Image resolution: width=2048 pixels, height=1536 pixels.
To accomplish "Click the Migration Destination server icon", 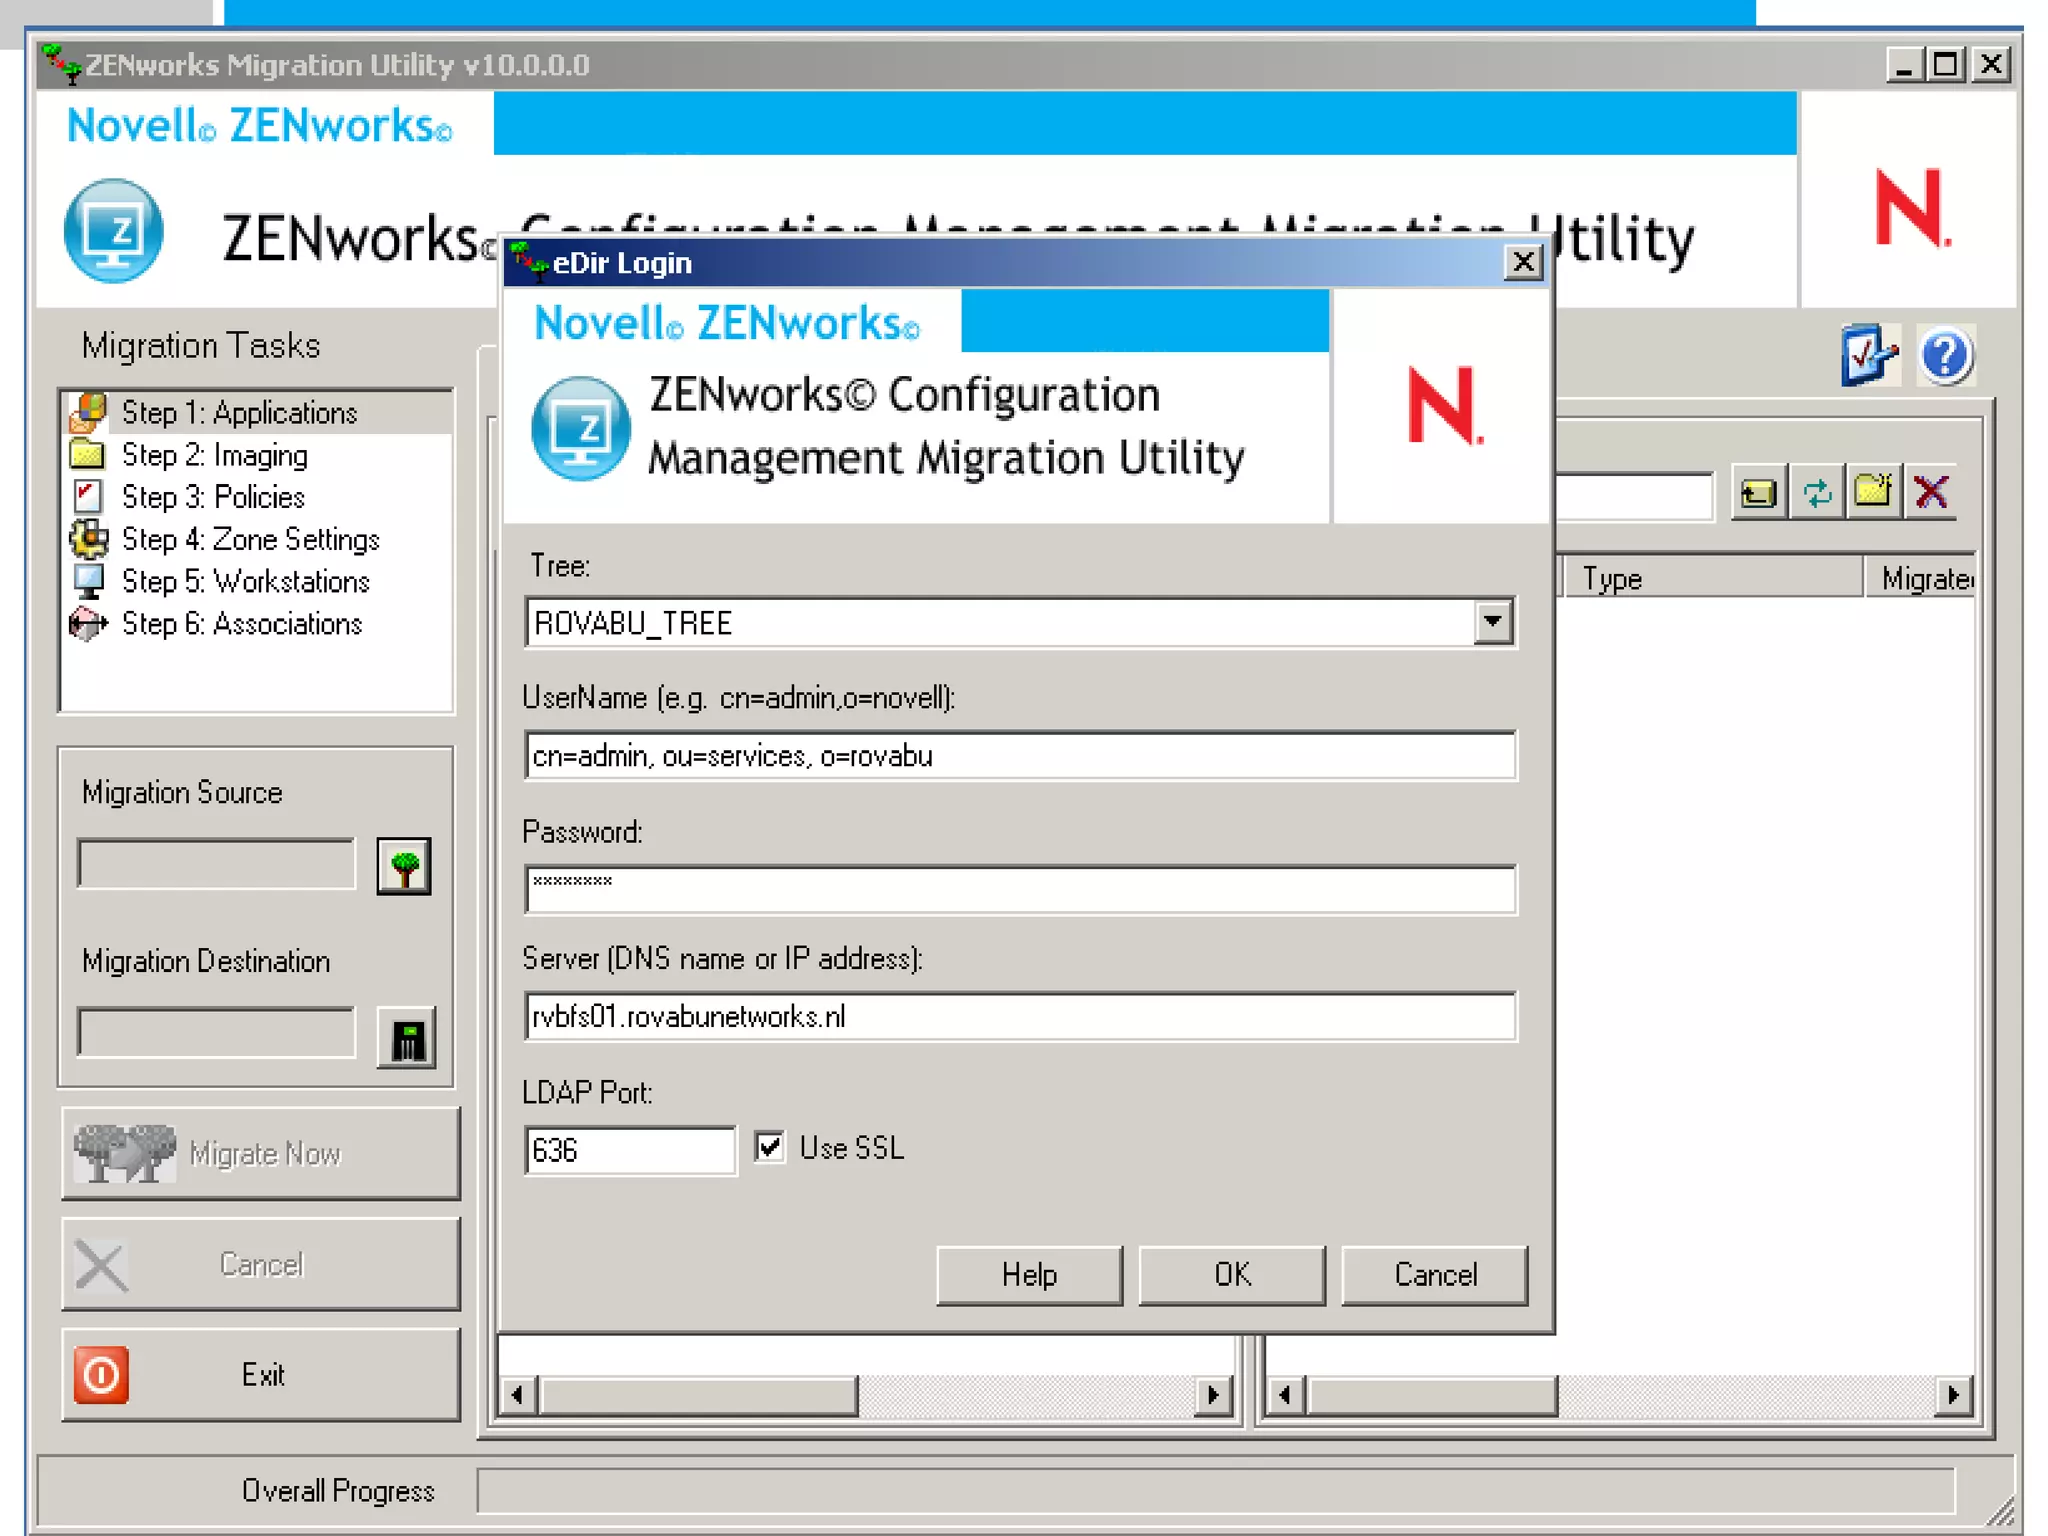I will coord(406,1038).
